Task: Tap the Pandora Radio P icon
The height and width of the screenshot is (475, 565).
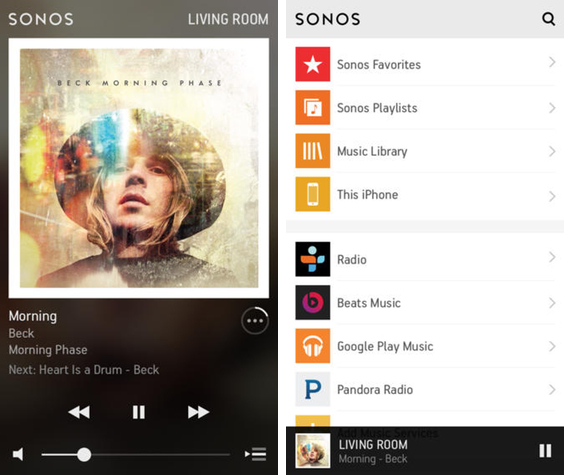Action: [312, 389]
